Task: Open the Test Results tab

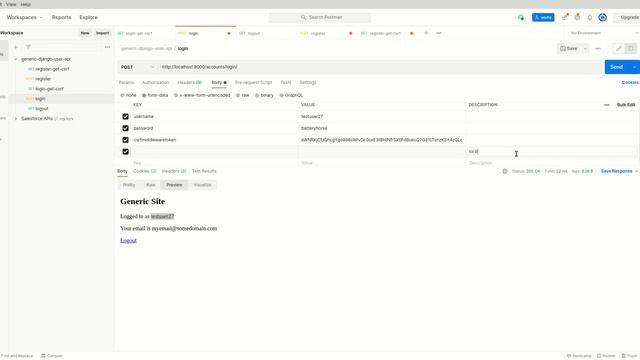Action: click(204, 171)
